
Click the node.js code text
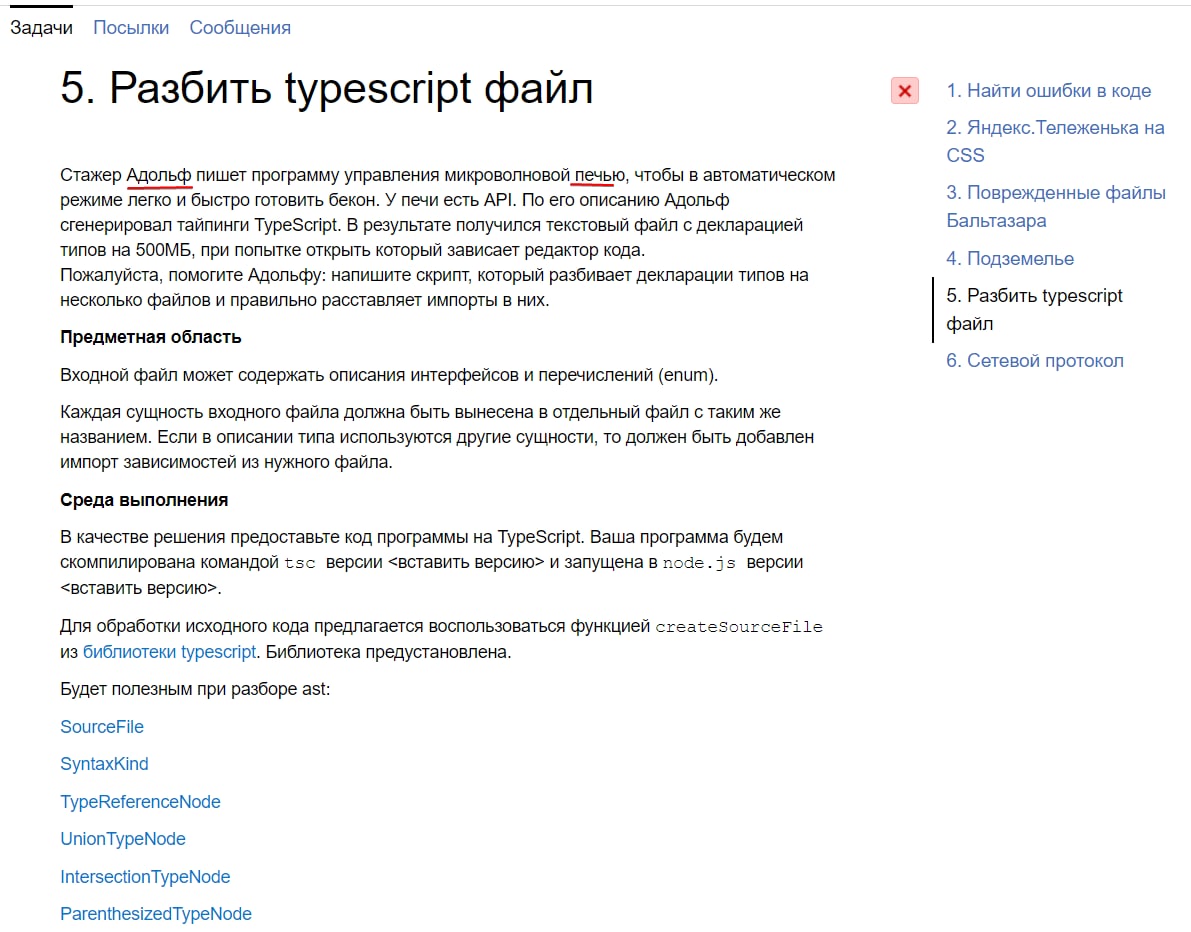[x=699, y=563]
